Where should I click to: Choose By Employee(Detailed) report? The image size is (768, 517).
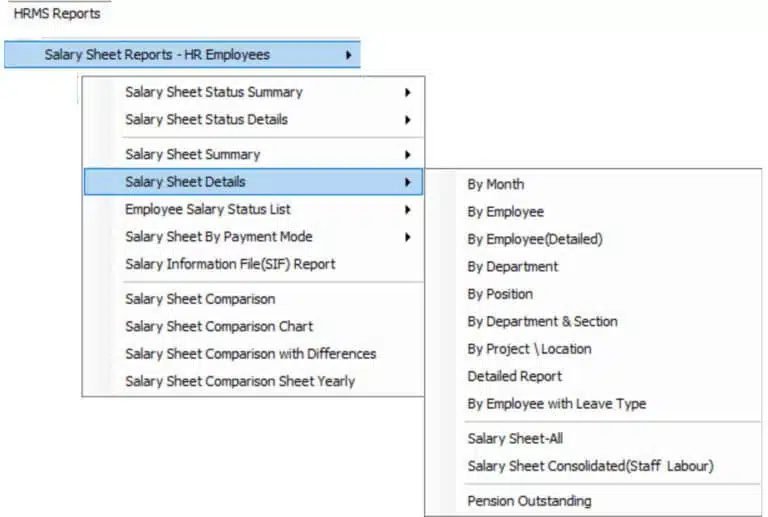click(x=535, y=239)
